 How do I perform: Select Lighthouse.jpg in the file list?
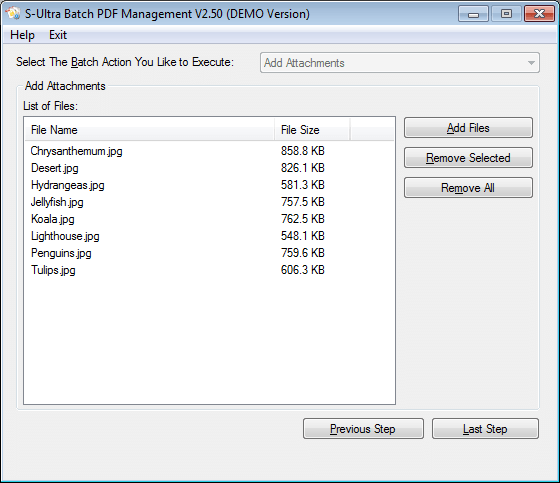click(x=65, y=236)
